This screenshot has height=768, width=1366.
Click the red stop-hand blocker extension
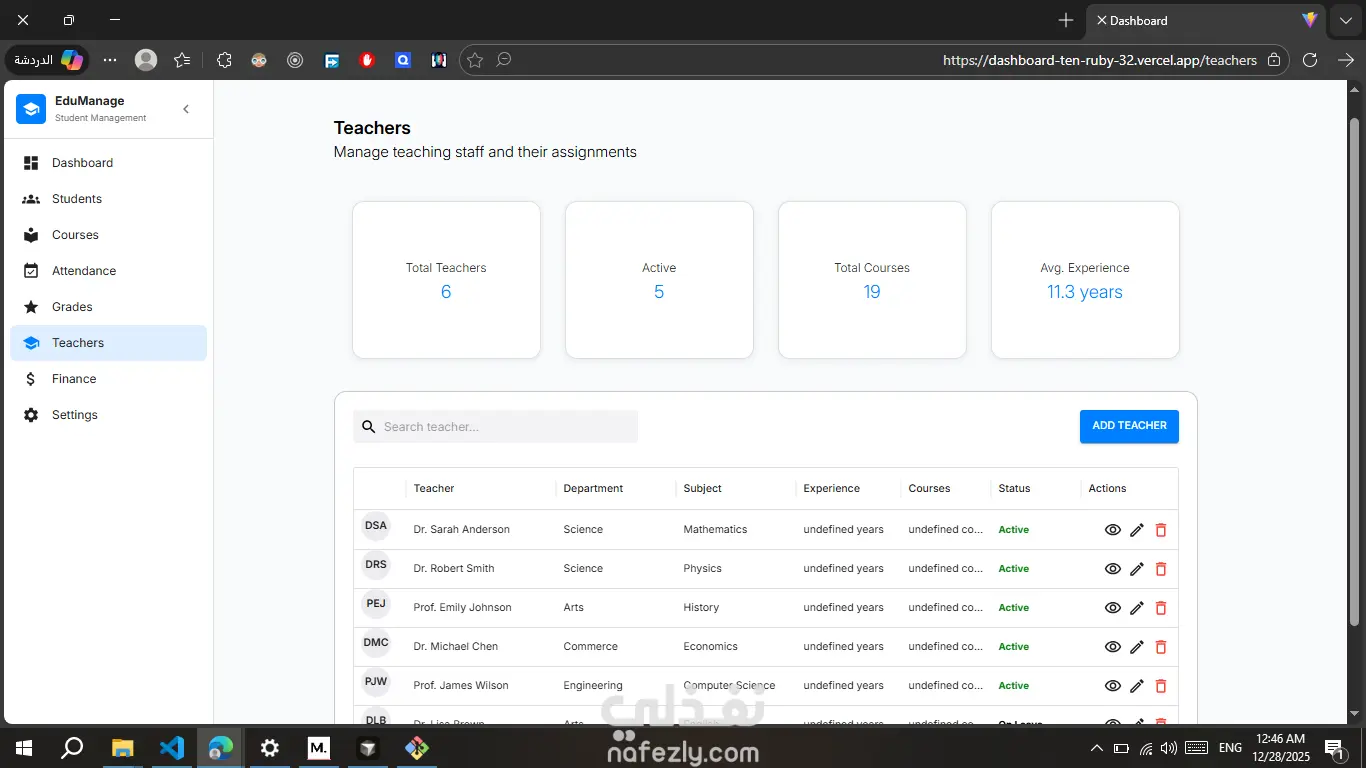point(367,60)
